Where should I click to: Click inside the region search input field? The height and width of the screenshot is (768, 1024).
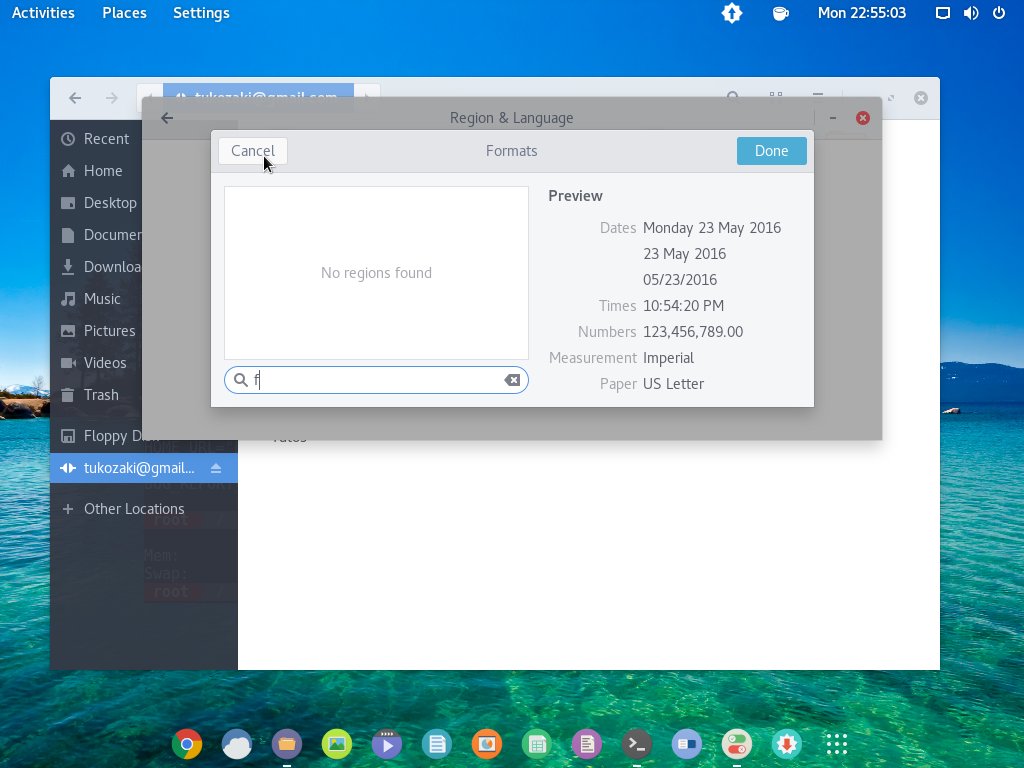tap(370, 379)
